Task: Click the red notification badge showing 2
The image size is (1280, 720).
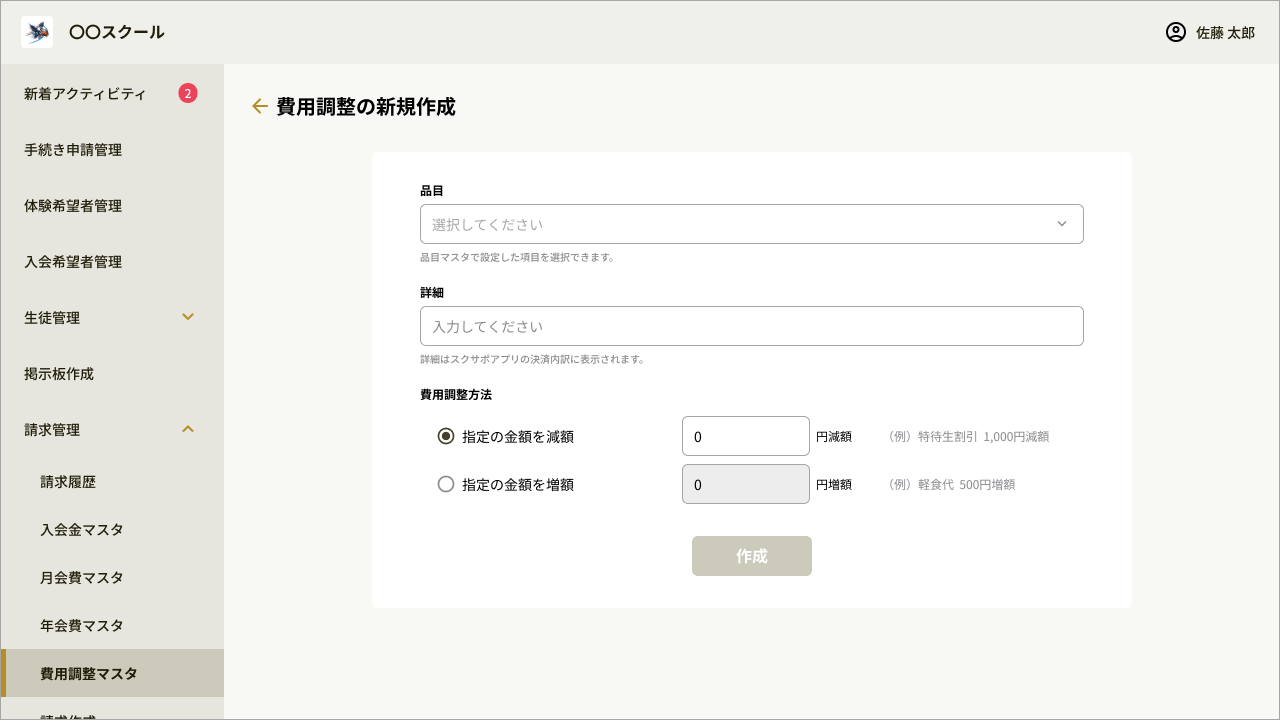Action: (x=188, y=93)
